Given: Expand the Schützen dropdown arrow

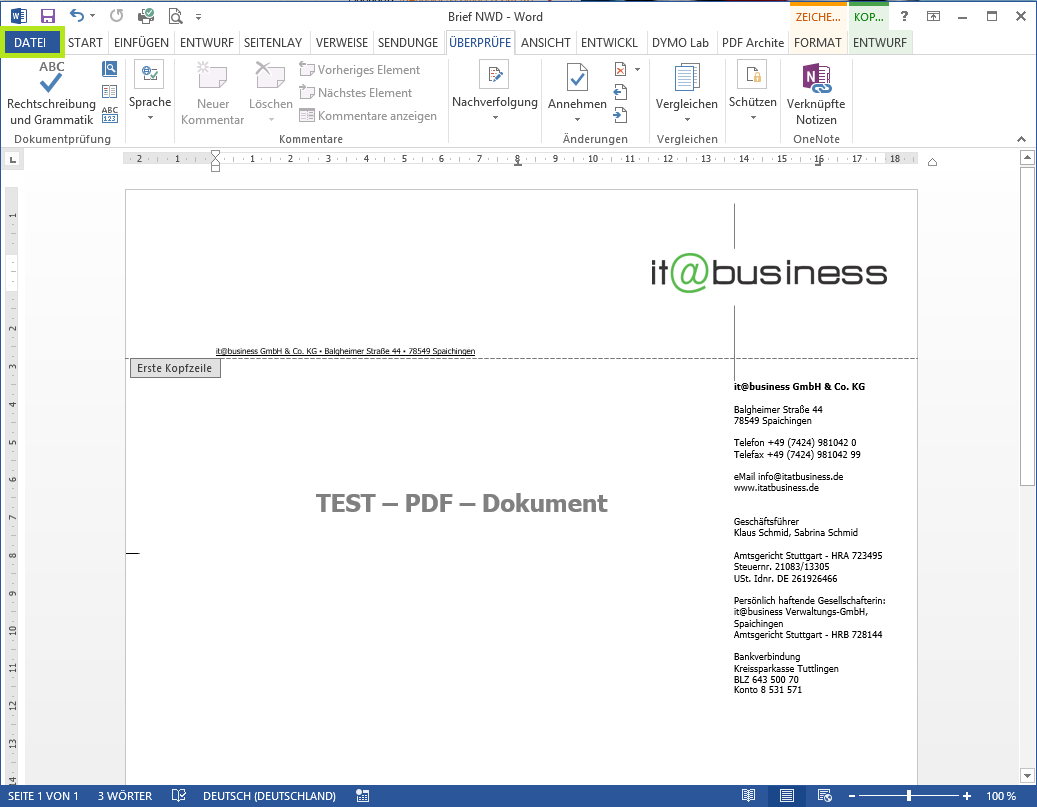Looking at the screenshot, I should [753, 118].
